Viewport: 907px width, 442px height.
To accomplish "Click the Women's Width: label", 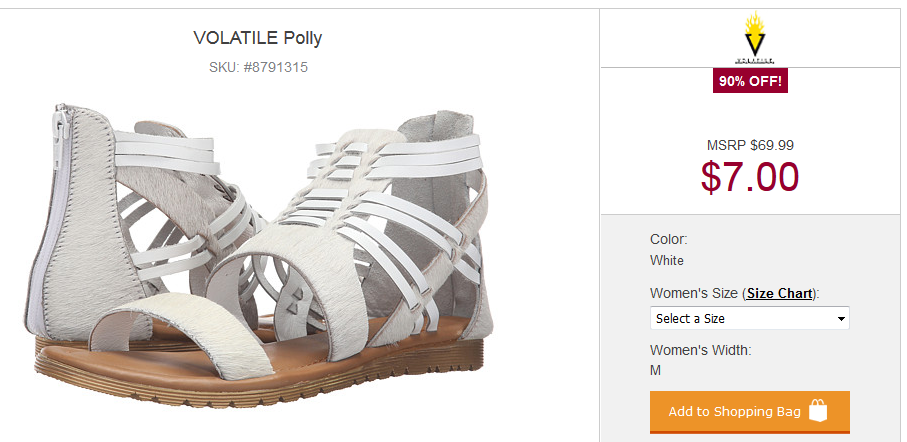I will 700,350.
